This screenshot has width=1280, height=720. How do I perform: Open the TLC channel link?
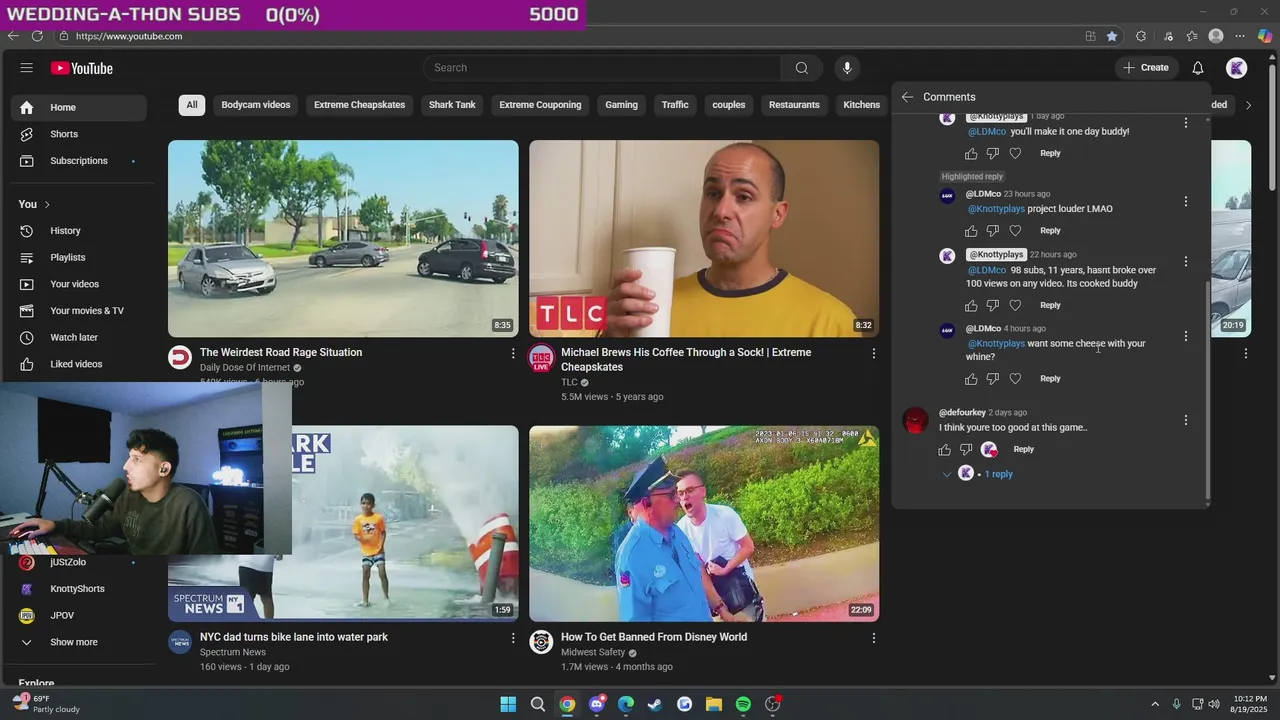[569, 382]
